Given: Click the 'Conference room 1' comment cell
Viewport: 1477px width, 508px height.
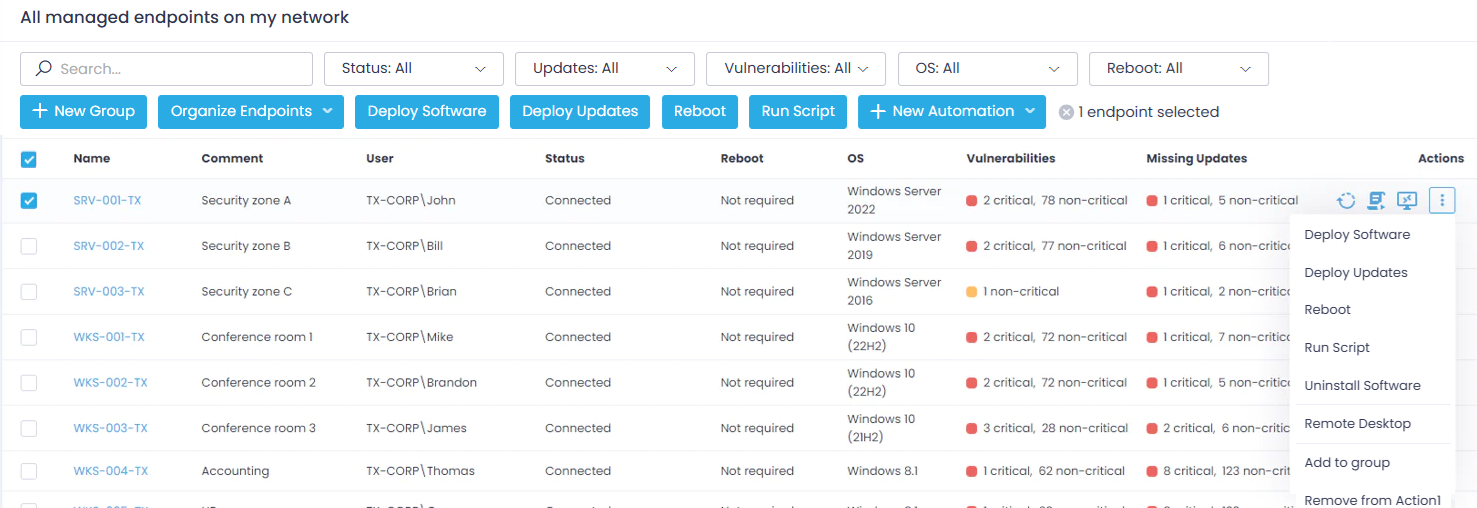Looking at the screenshot, I should click(x=257, y=337).
